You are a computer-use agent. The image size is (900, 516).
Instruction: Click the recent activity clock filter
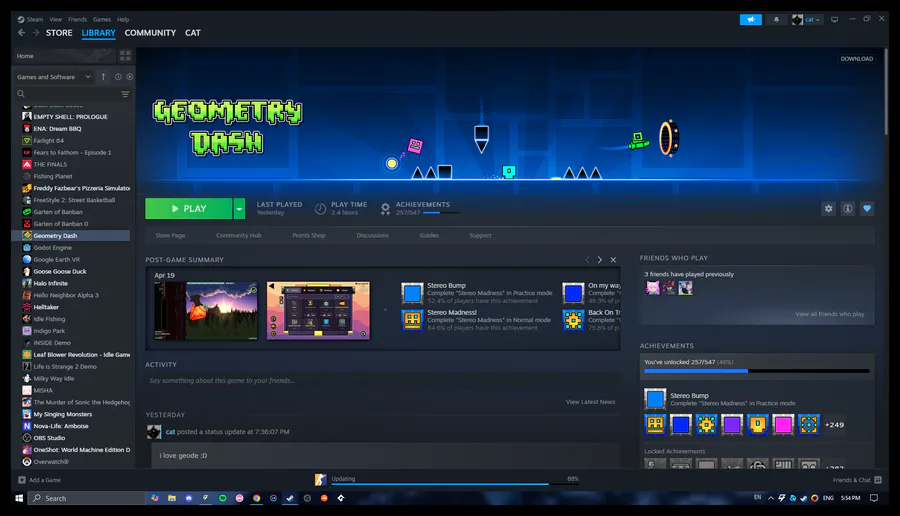pyautogui.click(x=118, y=77)
